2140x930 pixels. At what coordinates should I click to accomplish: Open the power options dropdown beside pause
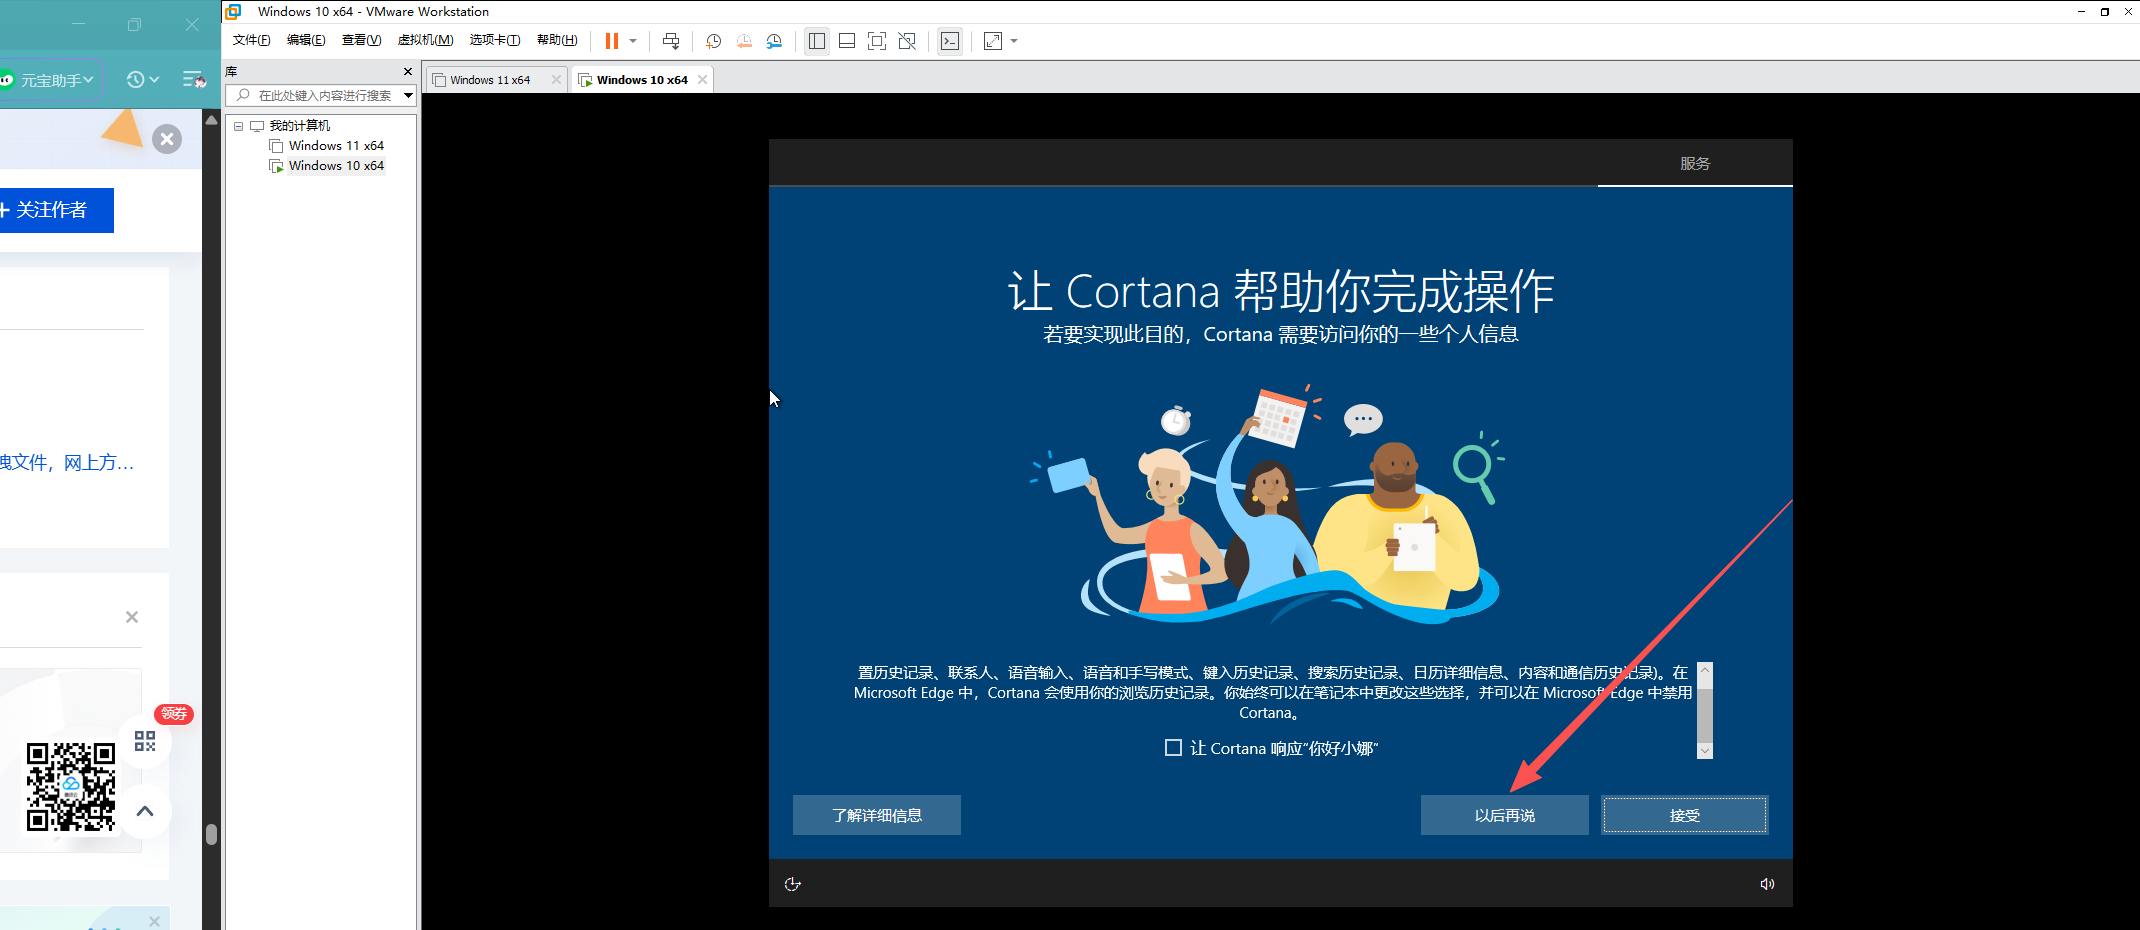(633, 41)
